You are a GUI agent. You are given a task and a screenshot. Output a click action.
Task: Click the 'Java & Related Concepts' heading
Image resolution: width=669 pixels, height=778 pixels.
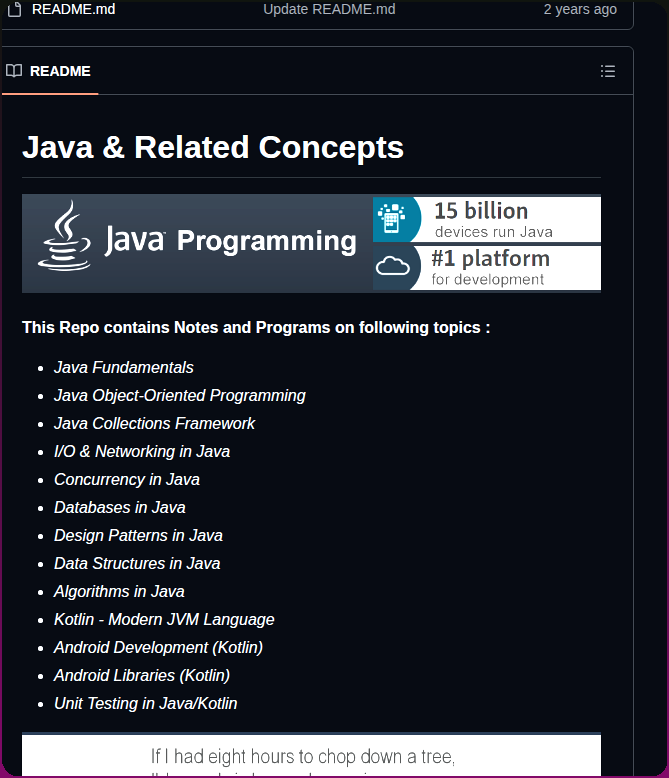coord(213,147)
